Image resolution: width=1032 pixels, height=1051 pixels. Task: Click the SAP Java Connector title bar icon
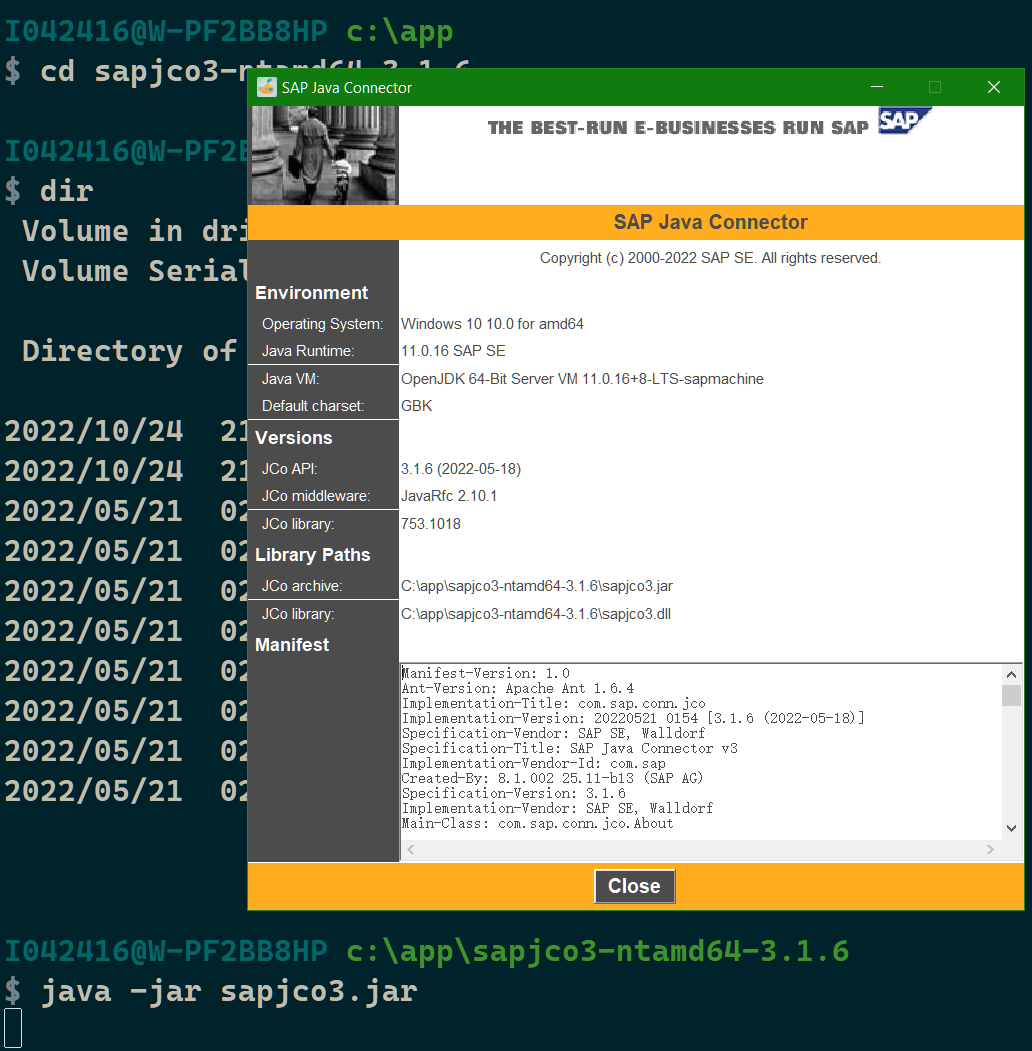tap(267, 87)
